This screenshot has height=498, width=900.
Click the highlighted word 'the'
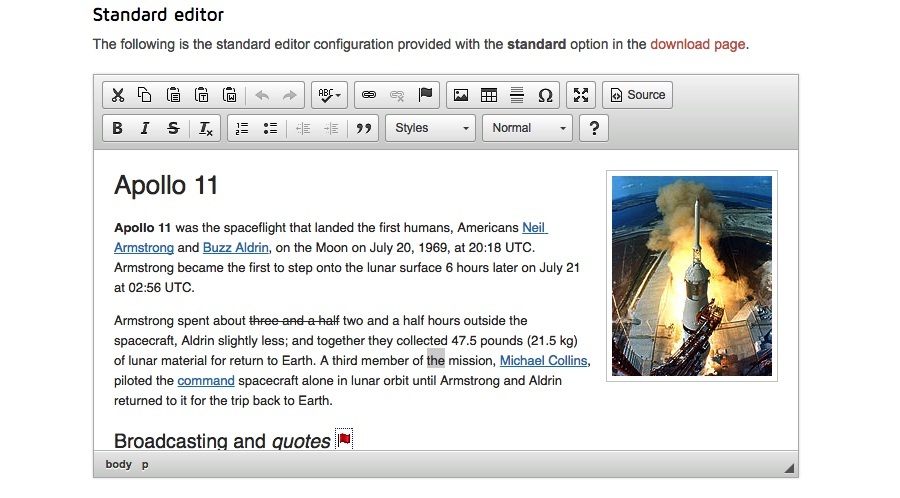436,360
